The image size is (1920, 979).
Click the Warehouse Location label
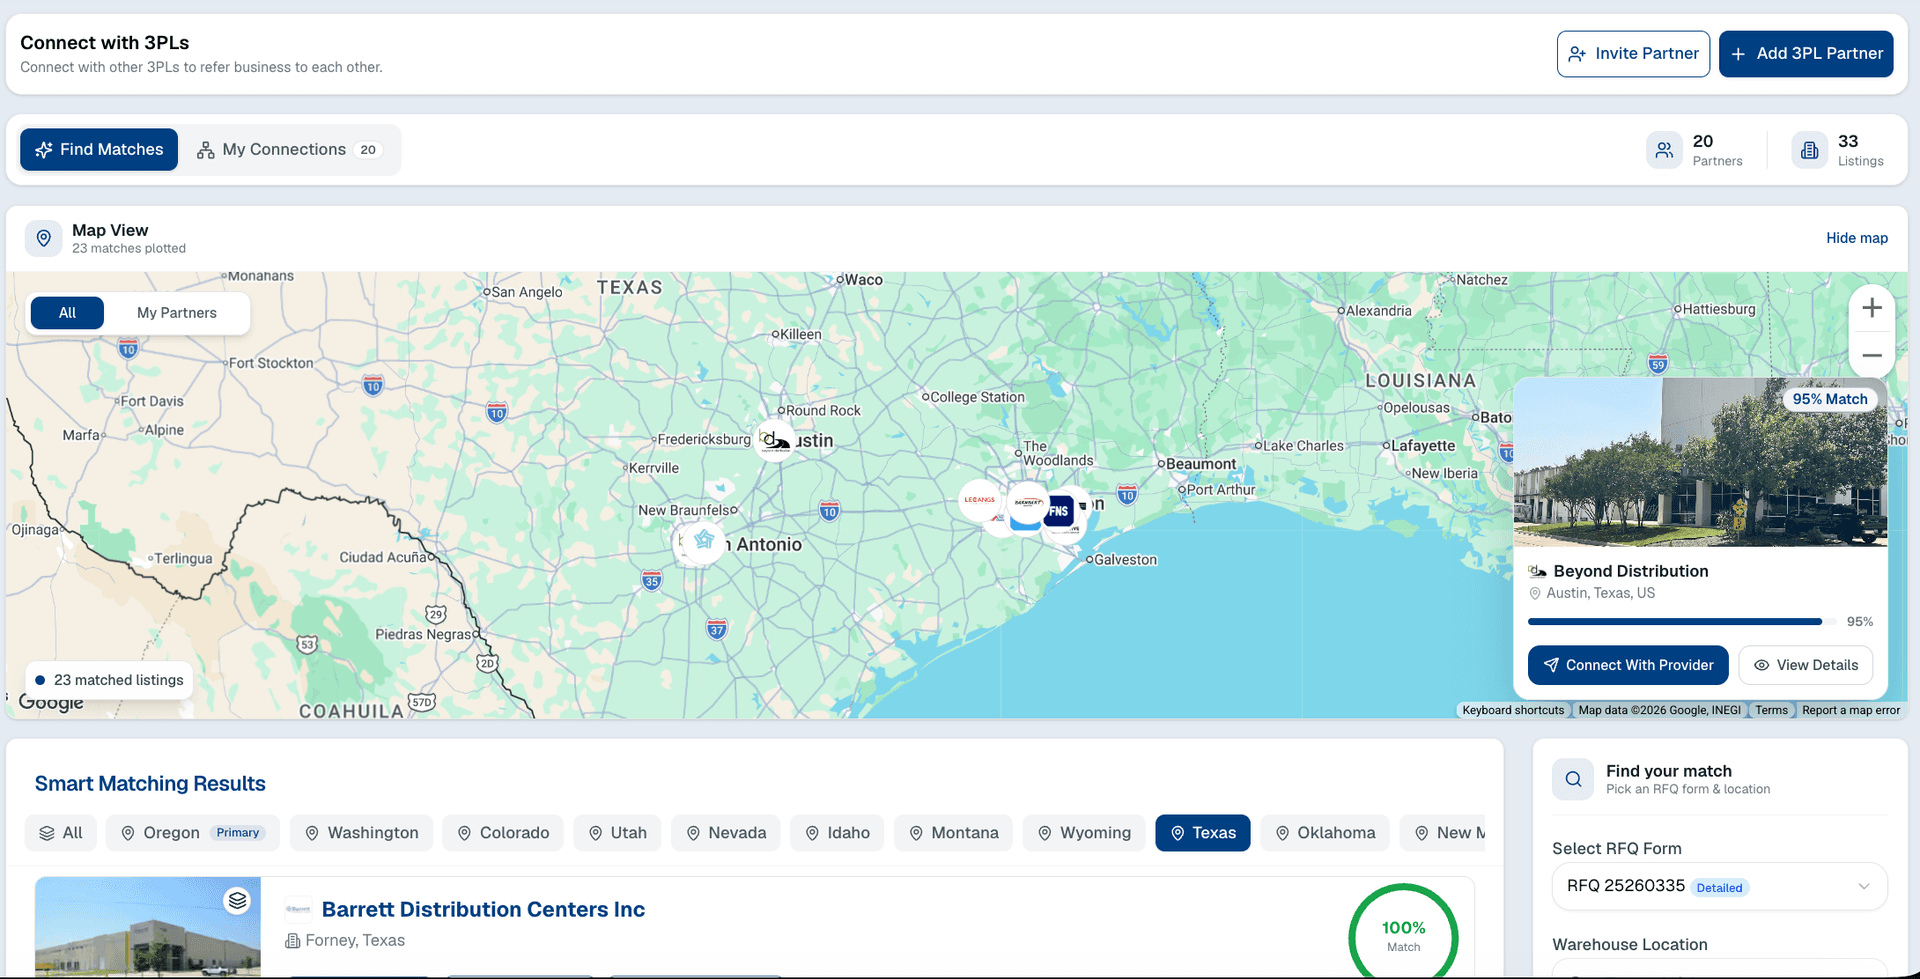click(x=1630, y=945)
